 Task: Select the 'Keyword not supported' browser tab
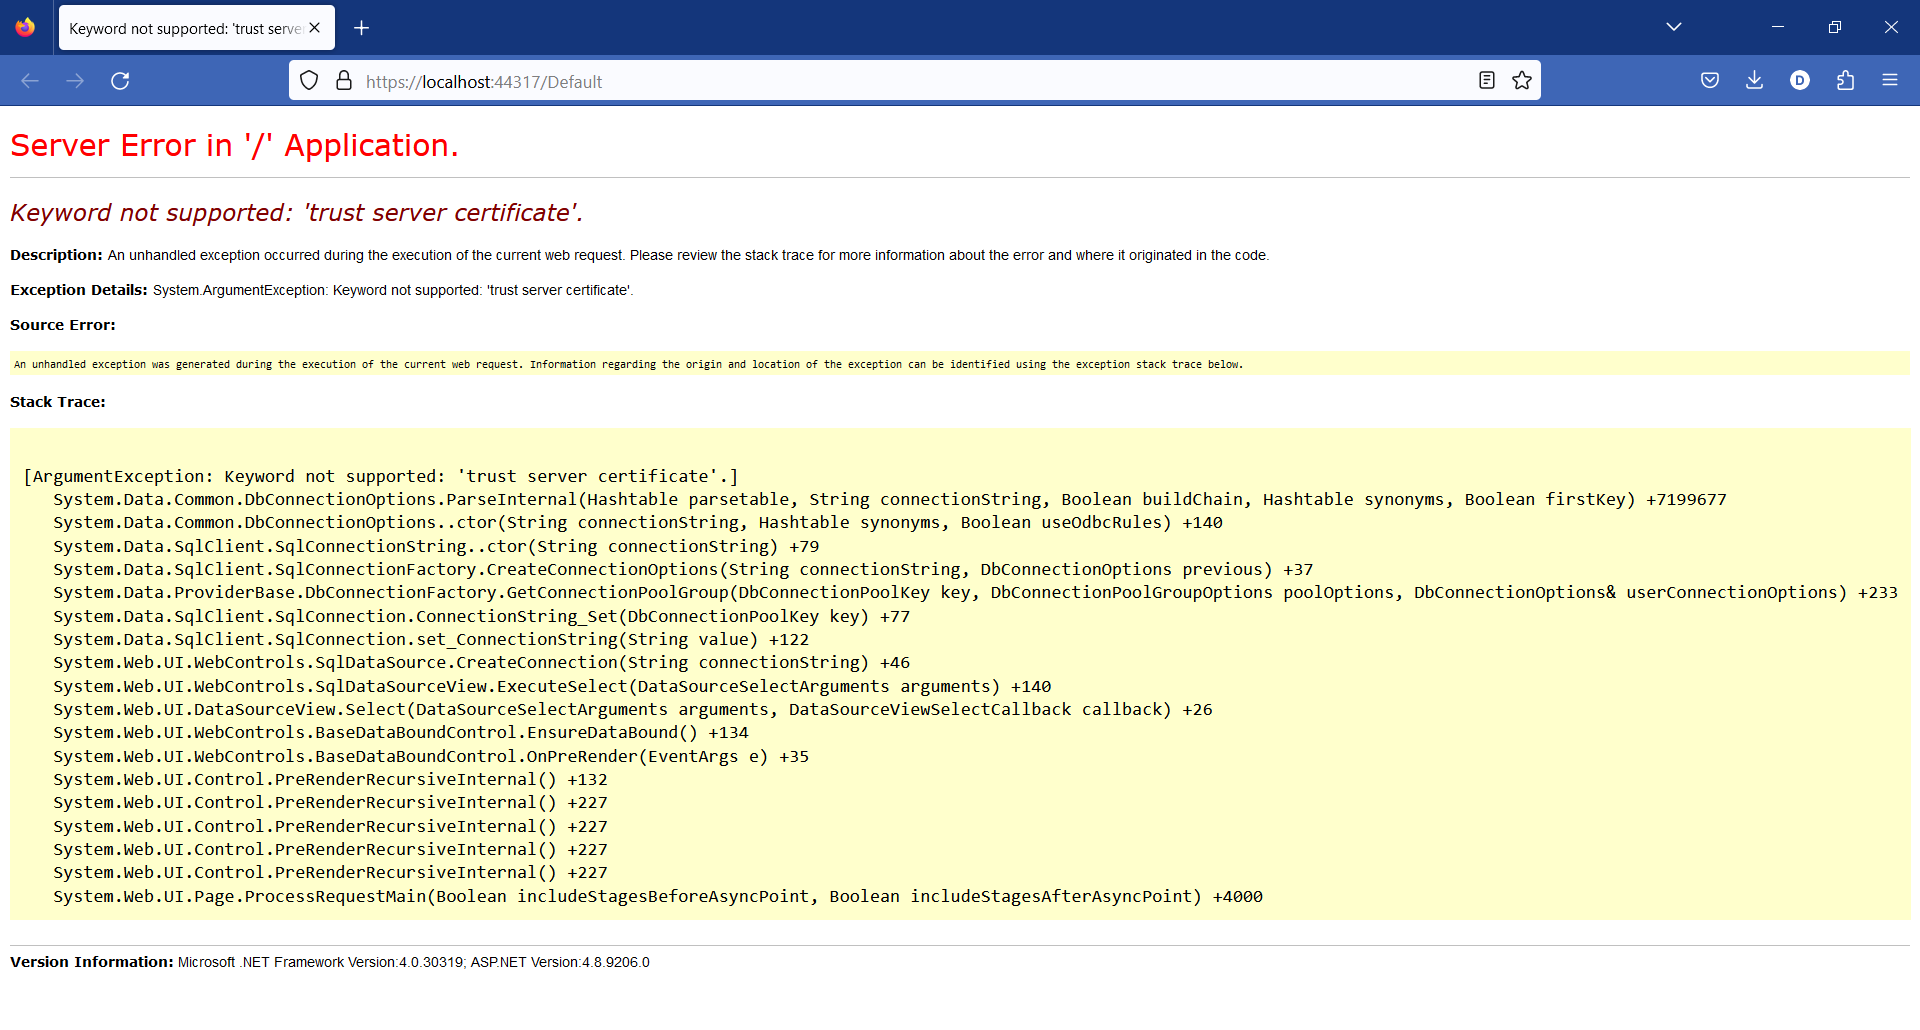[197, 28]
